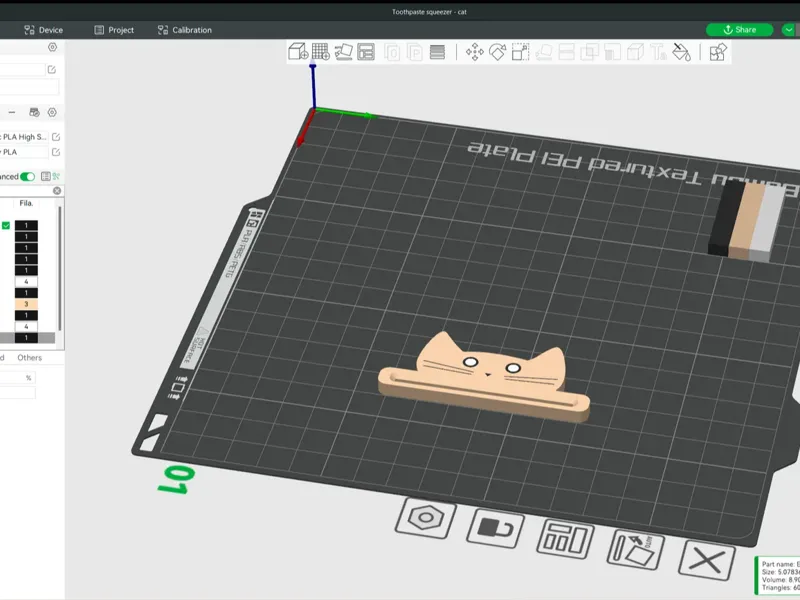This screenshot has width=800, height=600.
Task: Select the Lay on face tool
Action: point(544,52)
